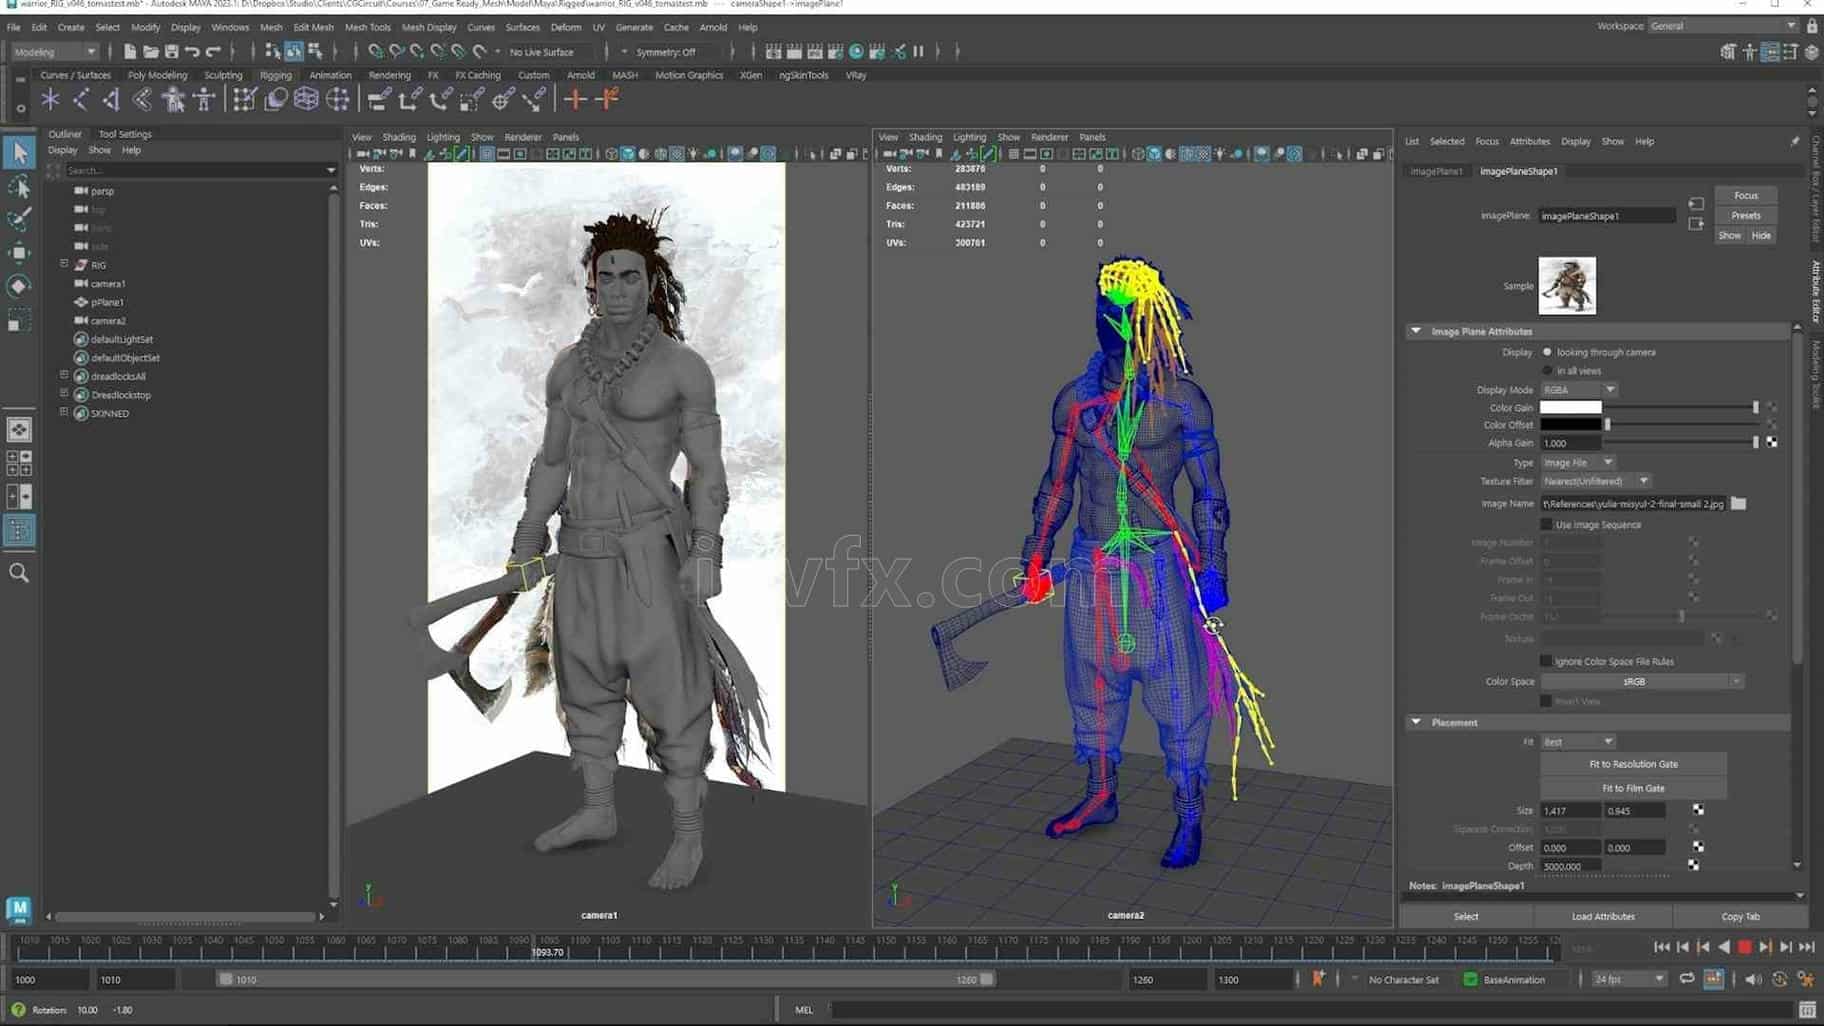The image size is (1824, 1026).
Task: Click the Load Attributes button
Action: [1603, 916]
